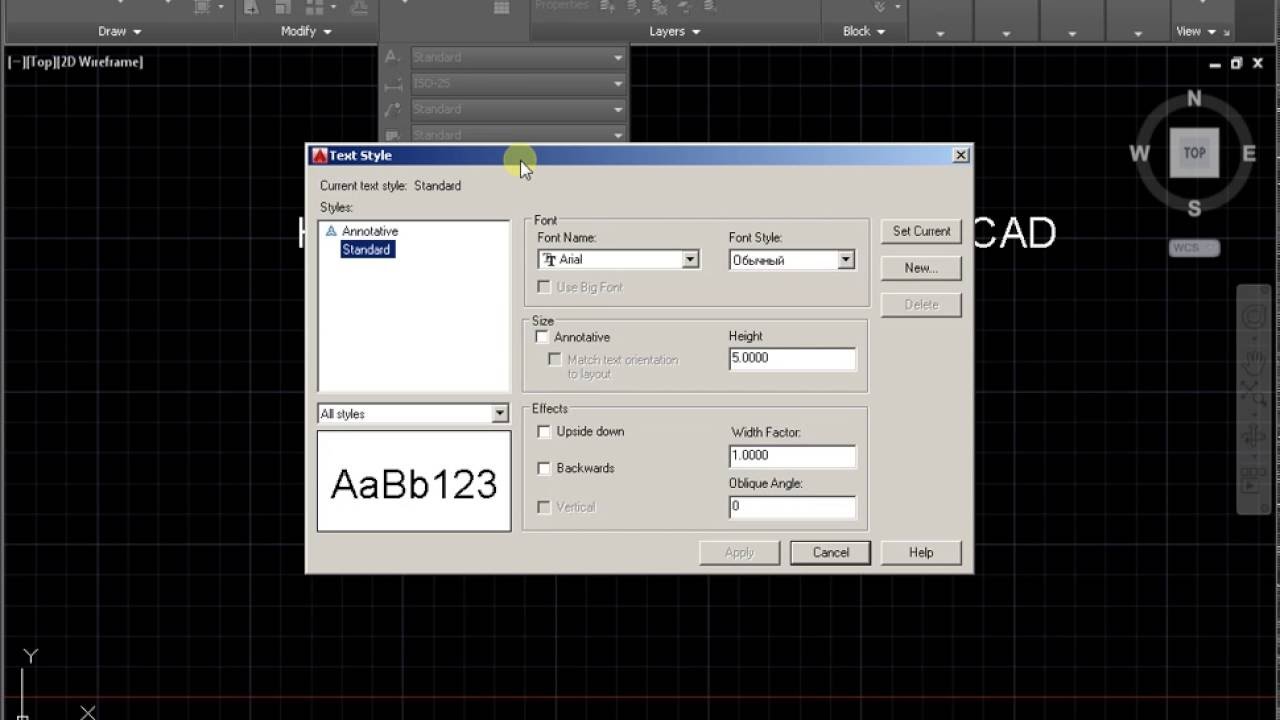
Task: Click Zoom Extents in navigation bar
Action: [1253, 394]
